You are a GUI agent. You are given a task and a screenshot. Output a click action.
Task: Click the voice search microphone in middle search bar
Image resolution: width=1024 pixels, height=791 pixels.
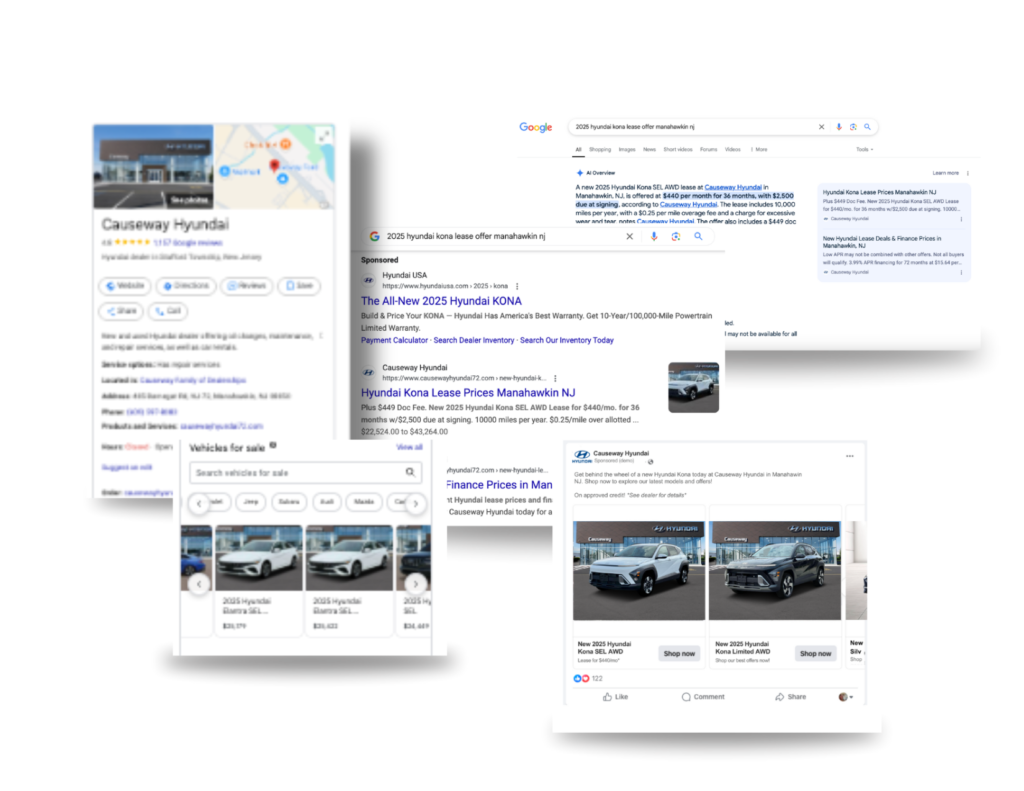[x=653, y=237]
